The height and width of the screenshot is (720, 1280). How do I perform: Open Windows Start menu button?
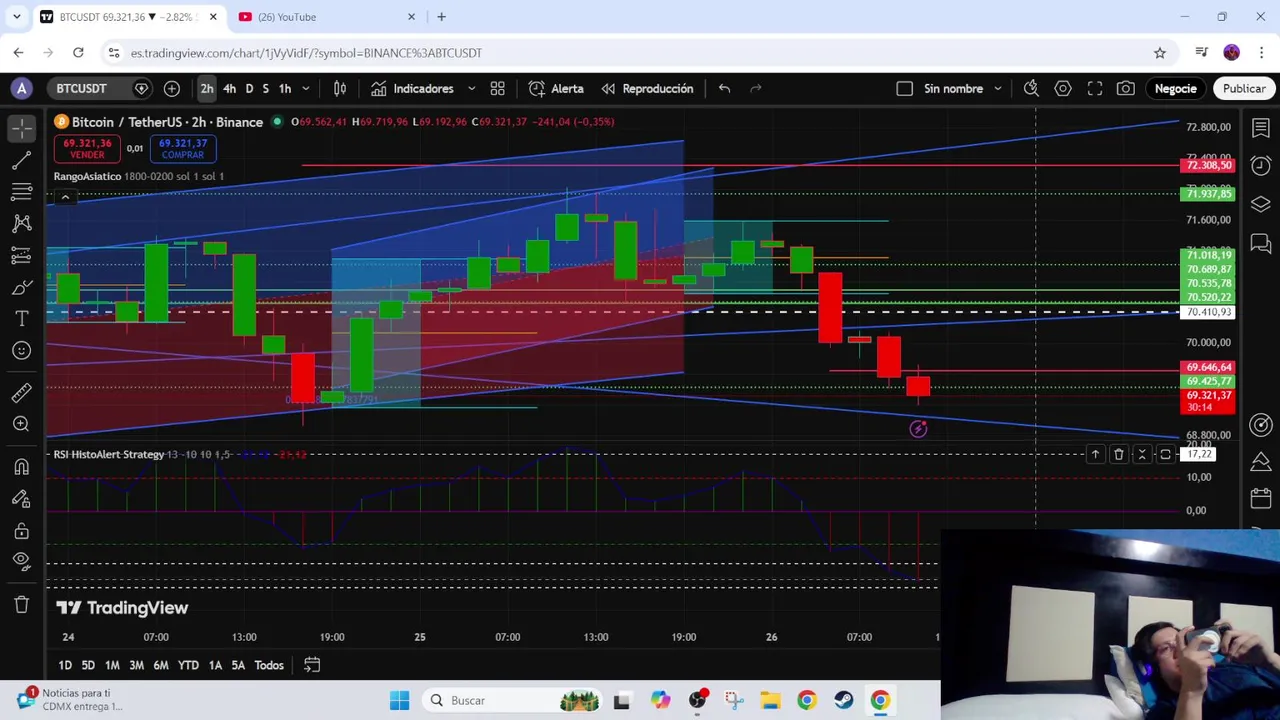tap(399, 701)
